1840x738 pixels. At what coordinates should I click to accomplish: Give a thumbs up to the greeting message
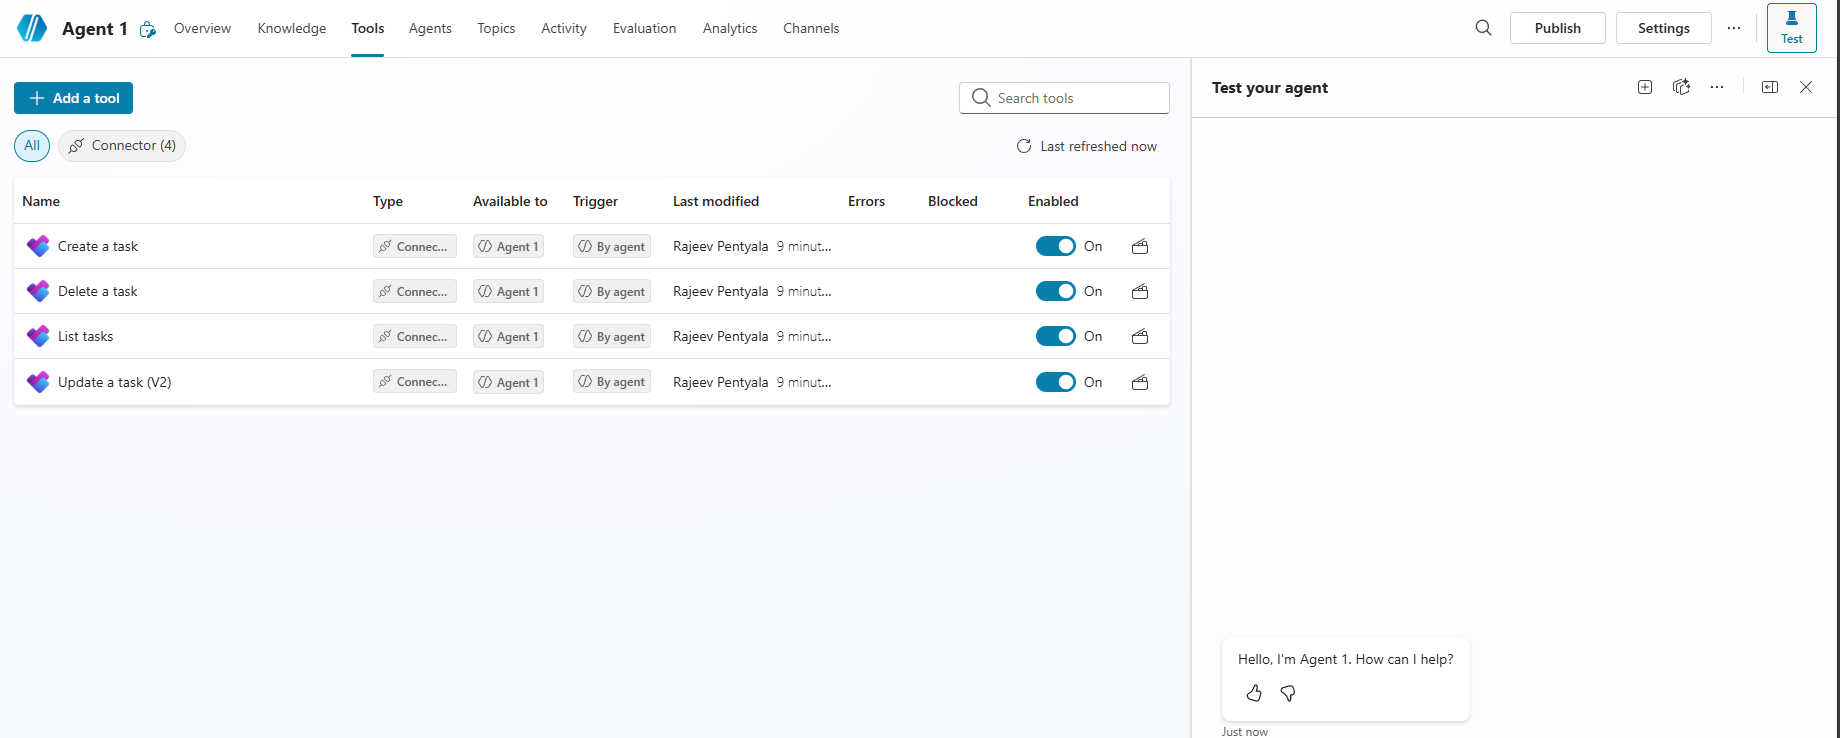tap(1254, 693)
